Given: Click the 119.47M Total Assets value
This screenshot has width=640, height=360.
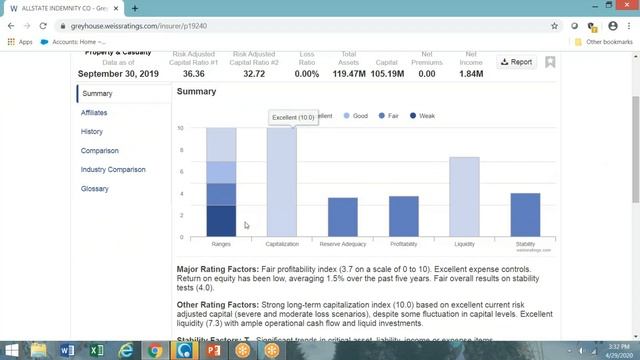Looking at the screenshot, I should tap(349, 74).
